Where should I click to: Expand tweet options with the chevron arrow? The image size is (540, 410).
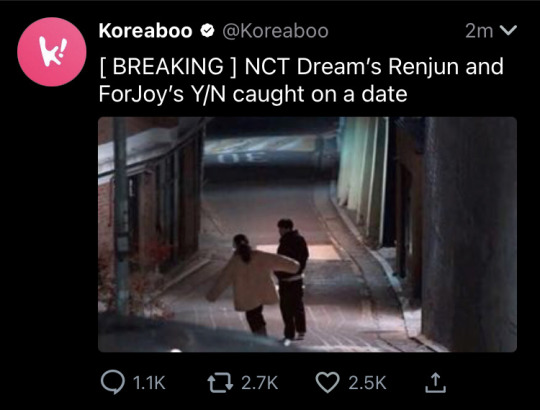tap(508, 30)
